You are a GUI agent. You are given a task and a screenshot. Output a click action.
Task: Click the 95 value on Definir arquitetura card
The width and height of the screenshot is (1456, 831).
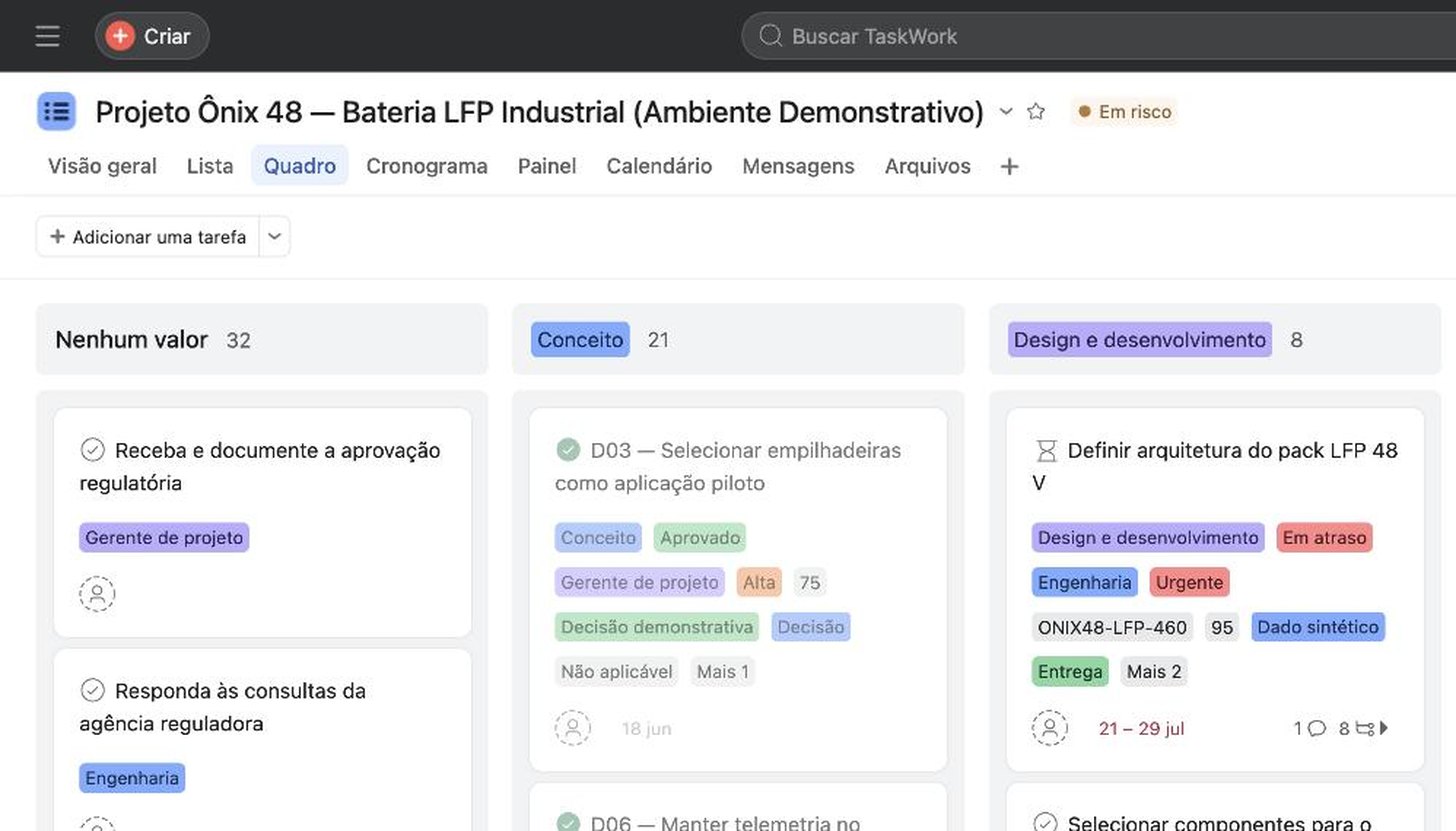click(x=1222, y=627)
